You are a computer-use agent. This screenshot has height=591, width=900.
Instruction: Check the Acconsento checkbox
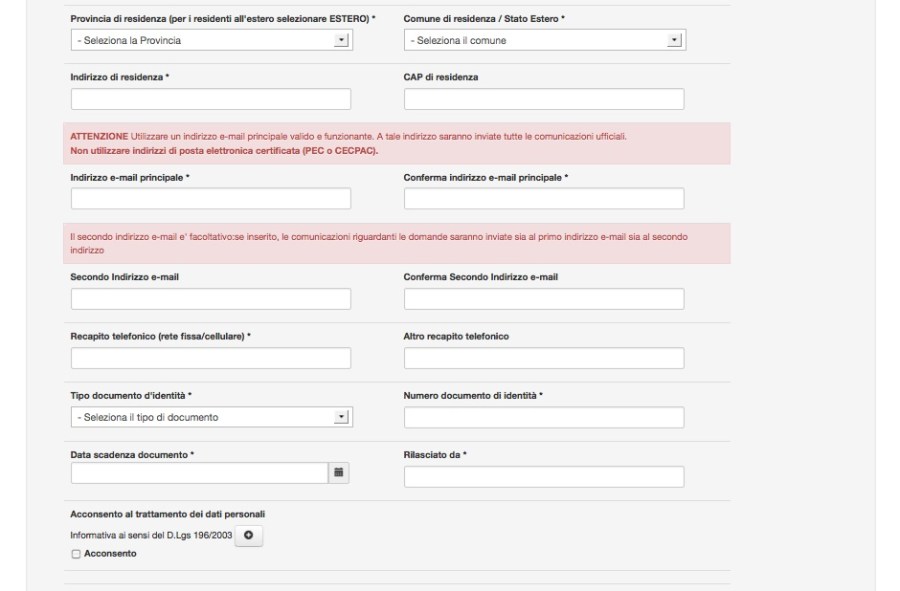(x=75, y=554)
